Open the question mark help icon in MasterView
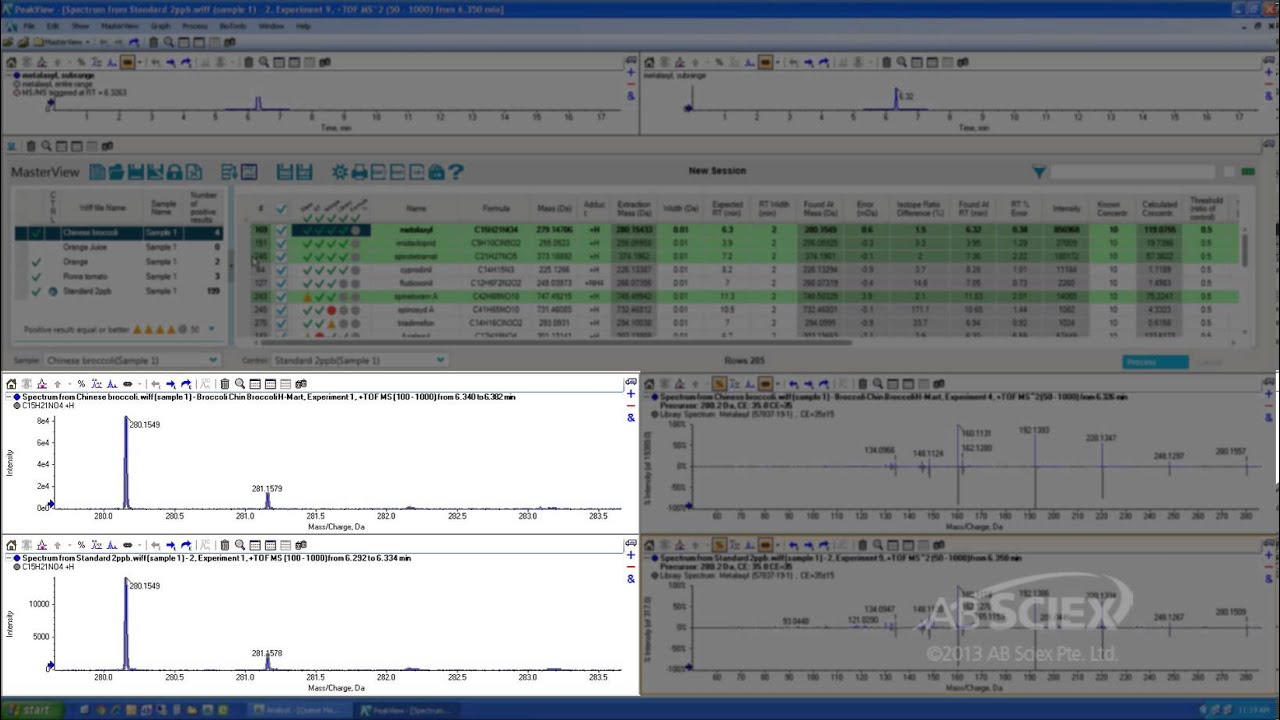Screen dimensions: 1280x720 point(456,172)
